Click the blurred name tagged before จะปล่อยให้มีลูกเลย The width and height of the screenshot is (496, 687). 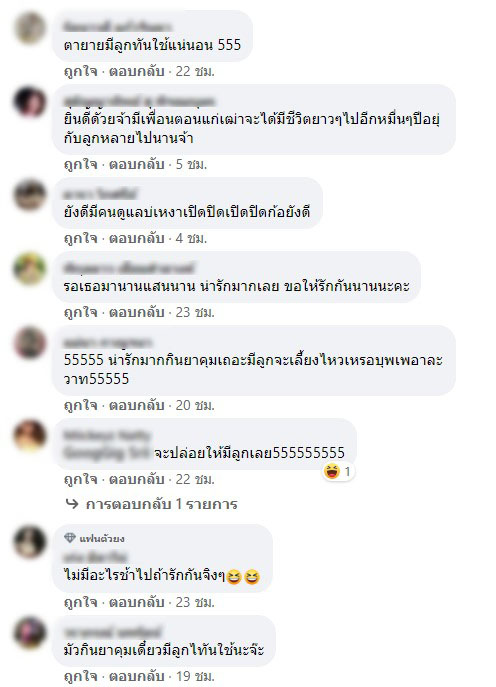click(107, 444)
